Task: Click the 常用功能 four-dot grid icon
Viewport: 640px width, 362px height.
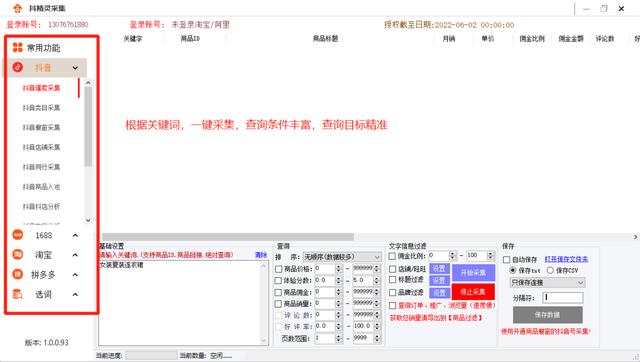Action: [18, 47]
